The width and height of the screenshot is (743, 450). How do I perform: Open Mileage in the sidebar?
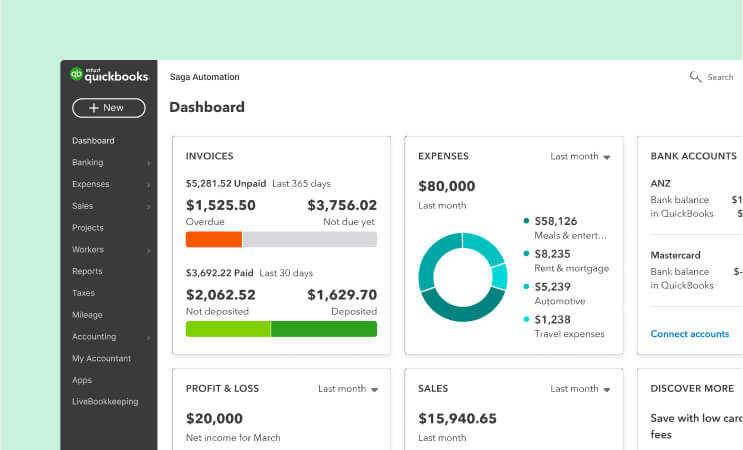tap(87, 315)
